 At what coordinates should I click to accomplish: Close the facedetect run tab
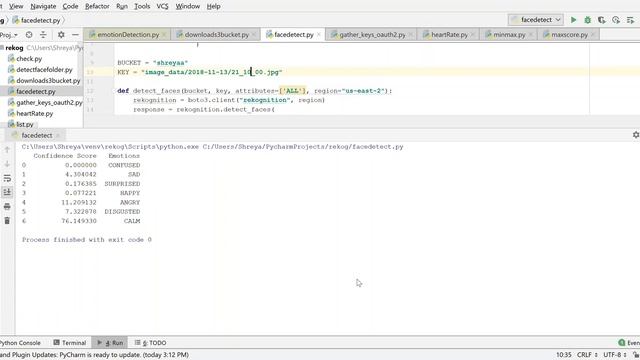click(x=58, y=136)
